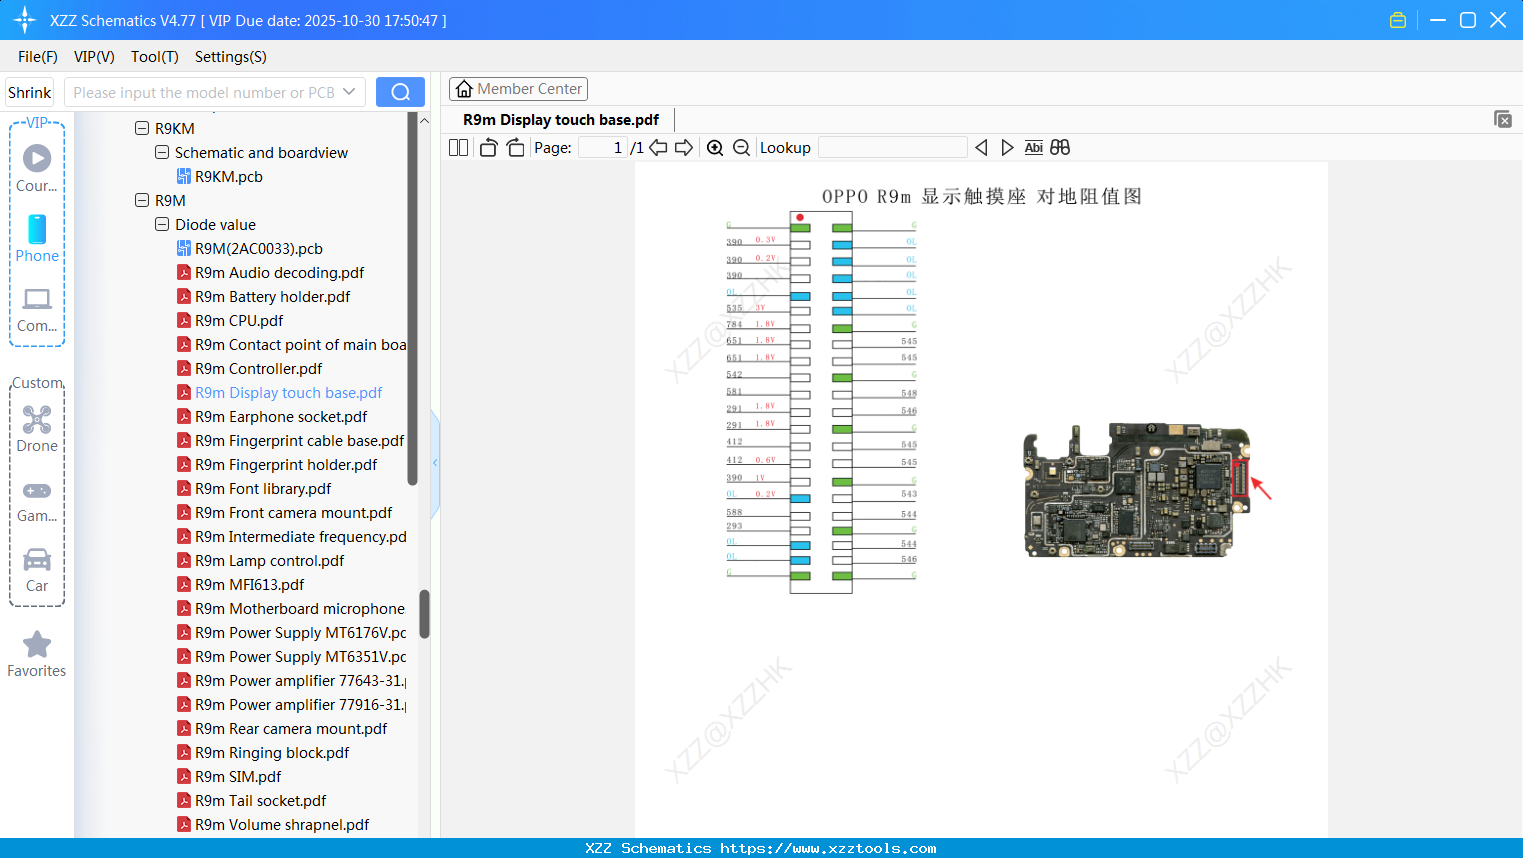Open the R9m CPU.pdf file
Screen dimensions: 1523x858
[x=240, y=320]
